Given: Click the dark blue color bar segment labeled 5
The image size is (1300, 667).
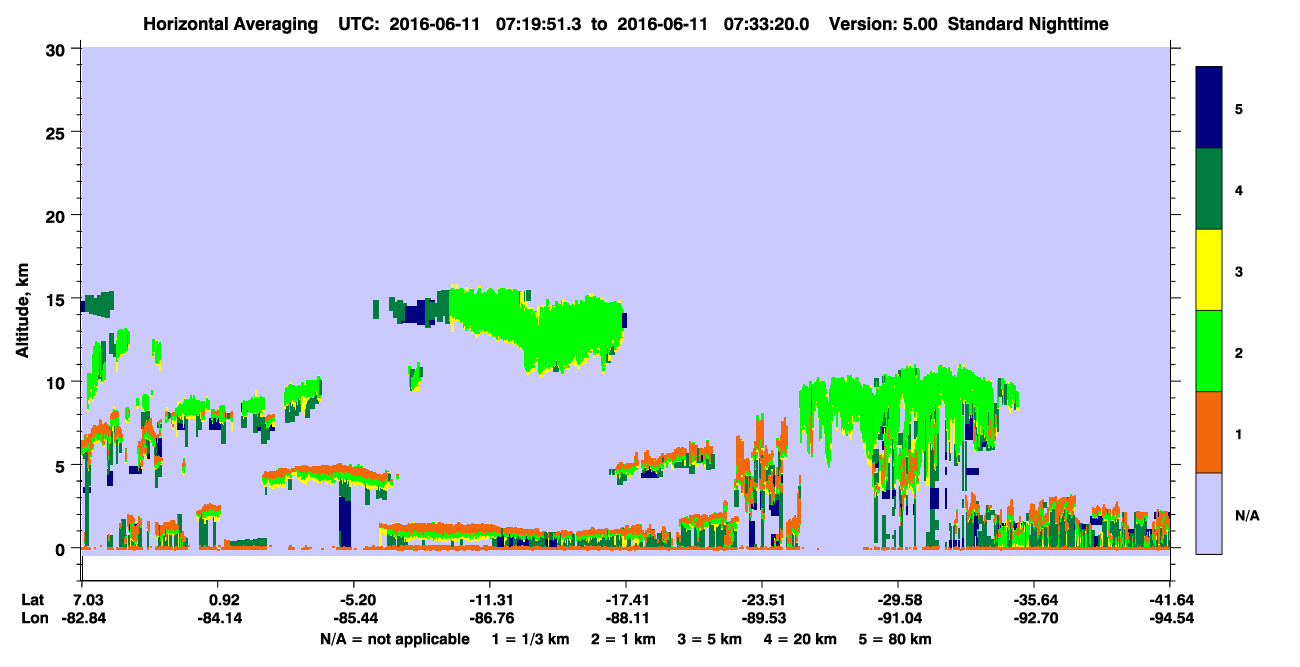Looking at the screenshot, I should coord(1209,108).
